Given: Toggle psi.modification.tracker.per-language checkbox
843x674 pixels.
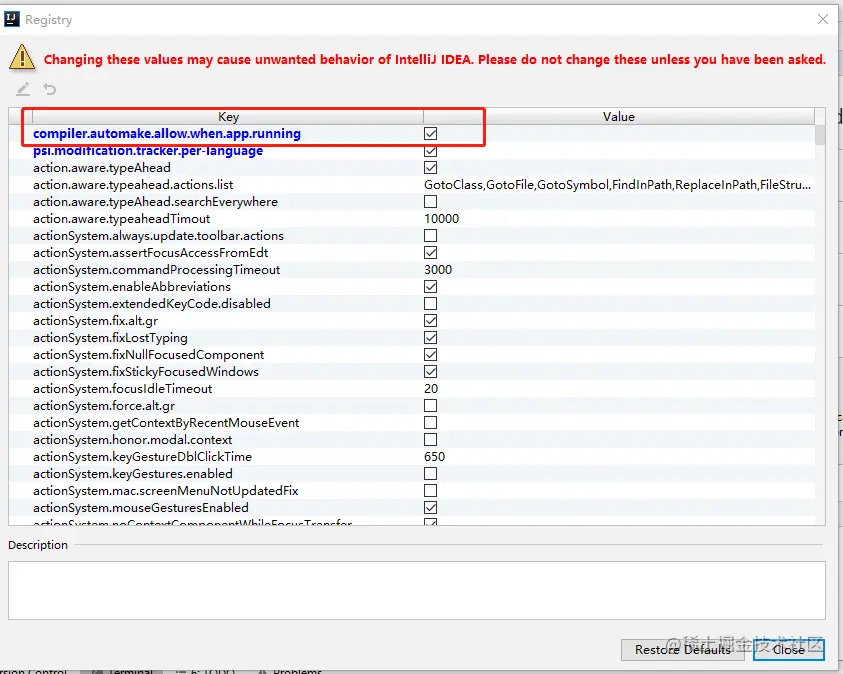Looking at the screenshot, I should 430,151.
